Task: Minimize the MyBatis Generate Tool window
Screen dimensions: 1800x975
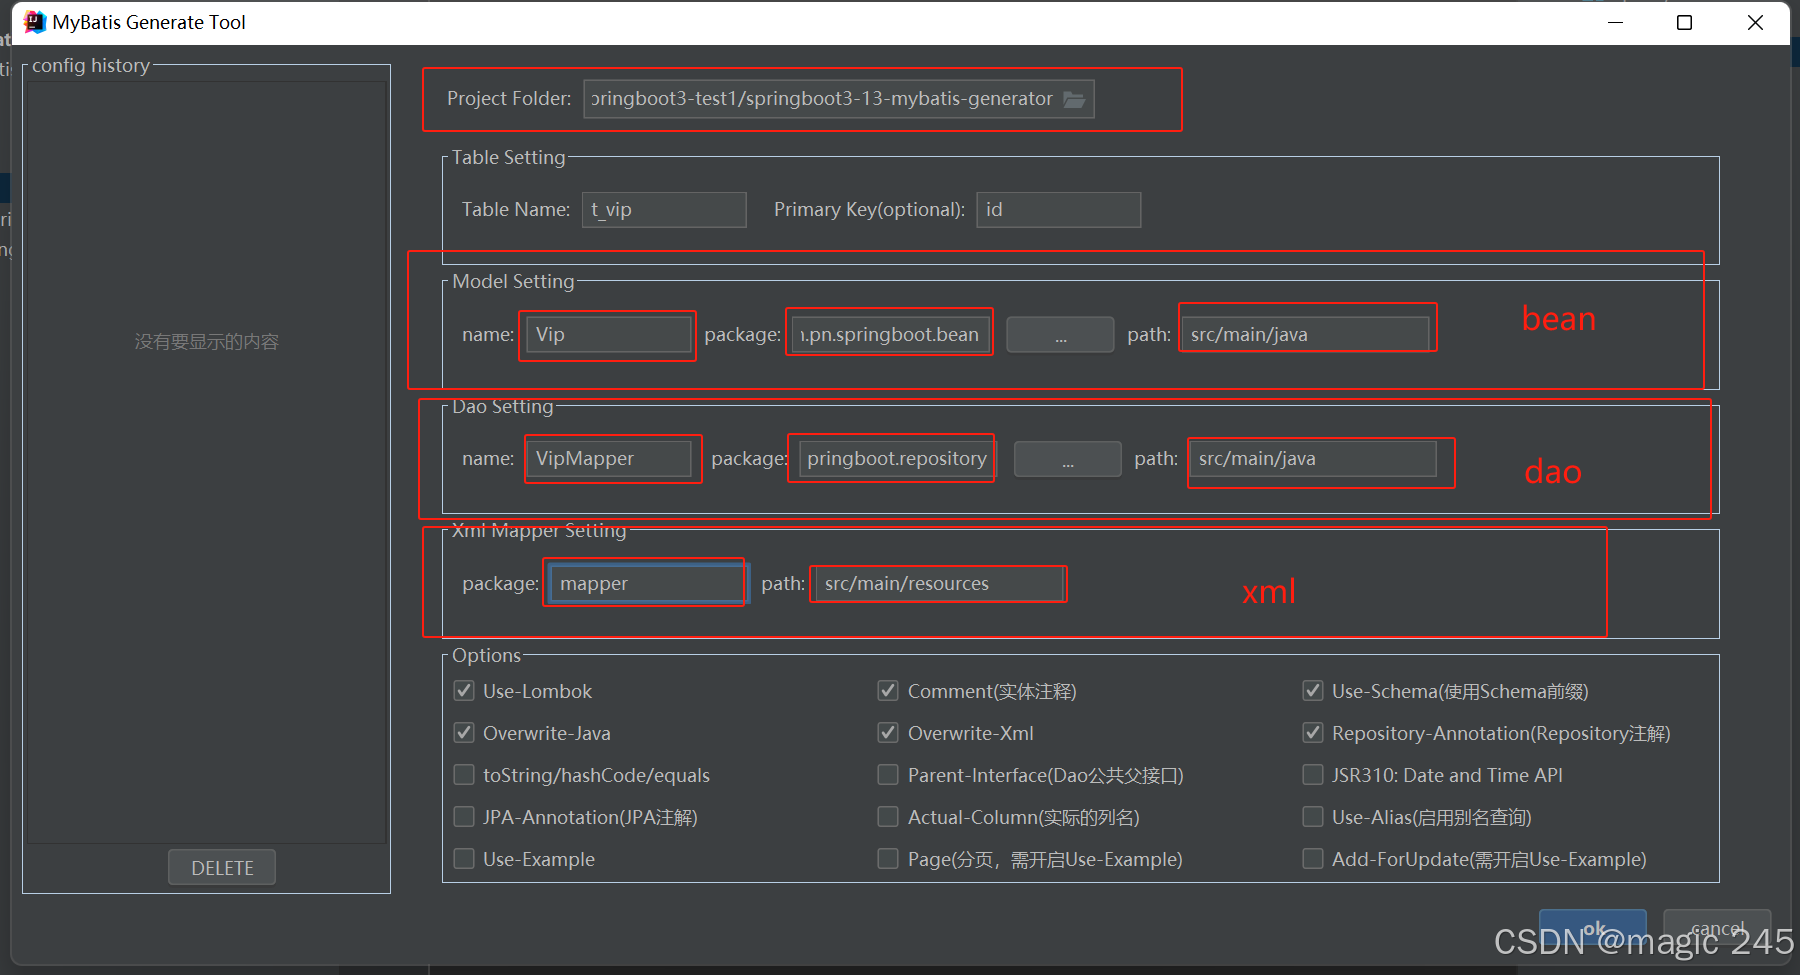Action: pos(1615,22)
